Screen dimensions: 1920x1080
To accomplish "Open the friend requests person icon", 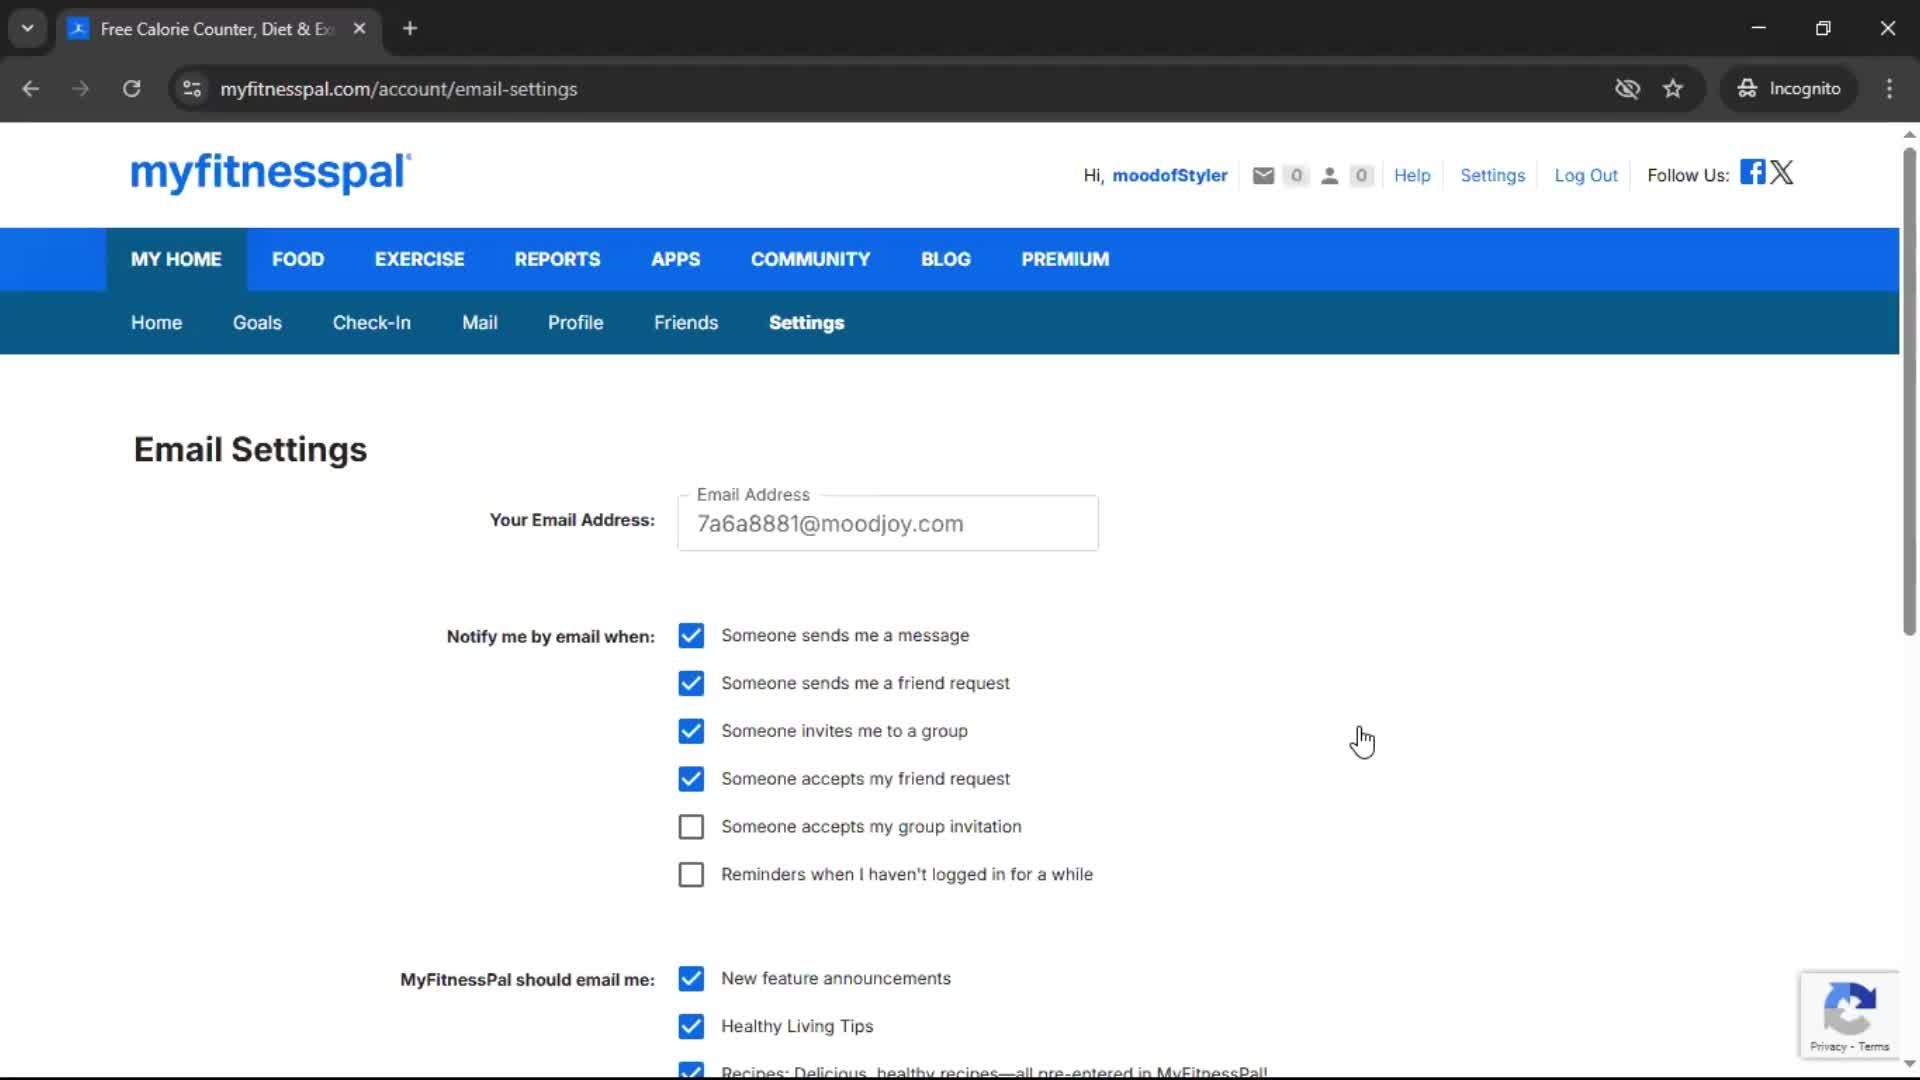I will [x=1329, y=176].
